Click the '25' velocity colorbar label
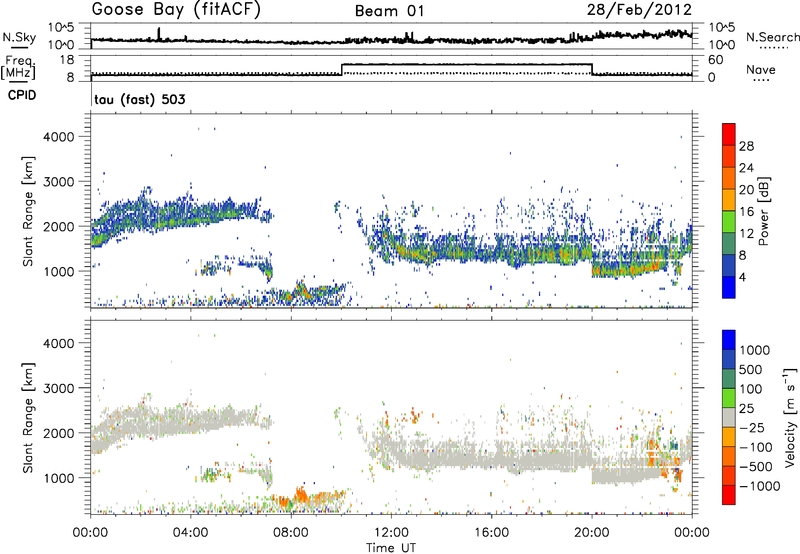The width and height of the screenshot is (800, 554). 746,409
